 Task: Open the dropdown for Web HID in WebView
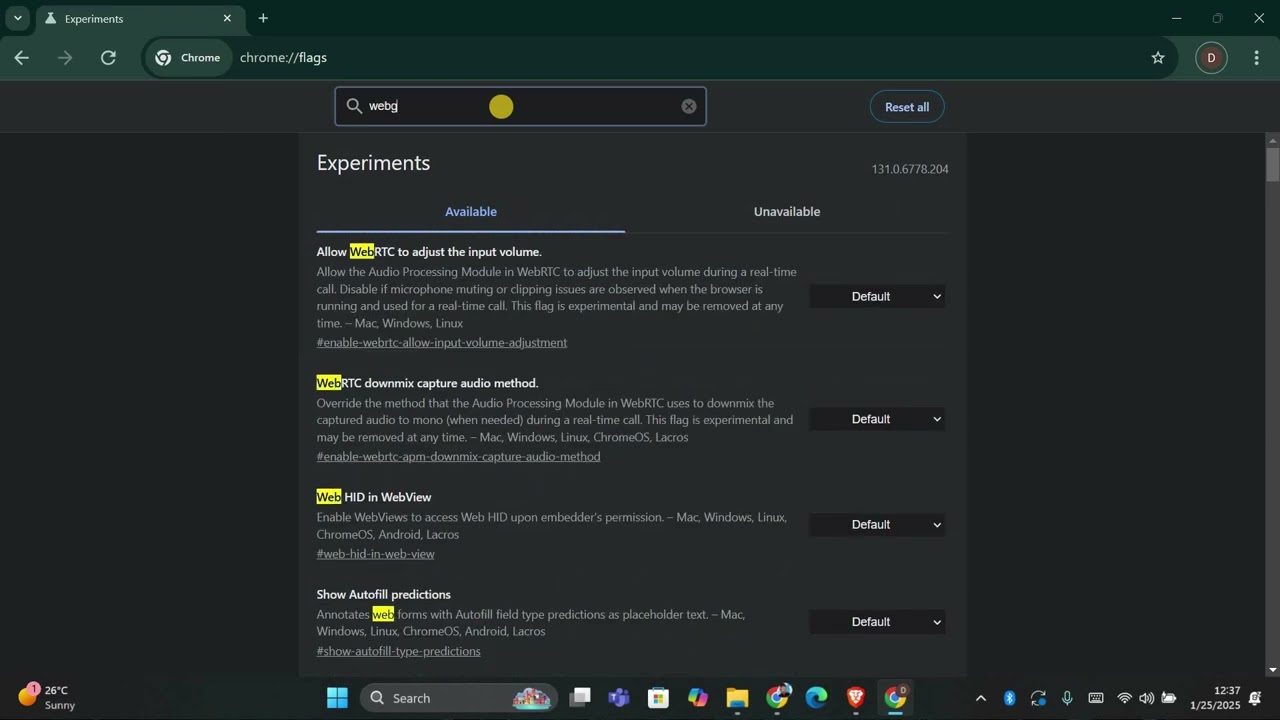pyautogui.click(x=877, y=524)
